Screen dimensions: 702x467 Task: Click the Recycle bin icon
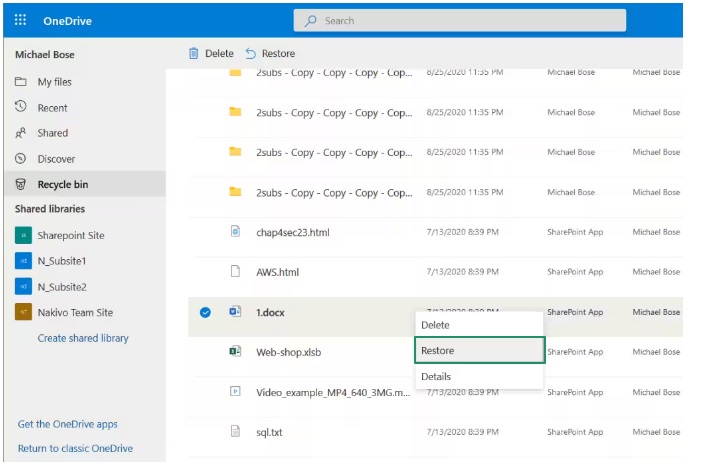click(21, 184)
